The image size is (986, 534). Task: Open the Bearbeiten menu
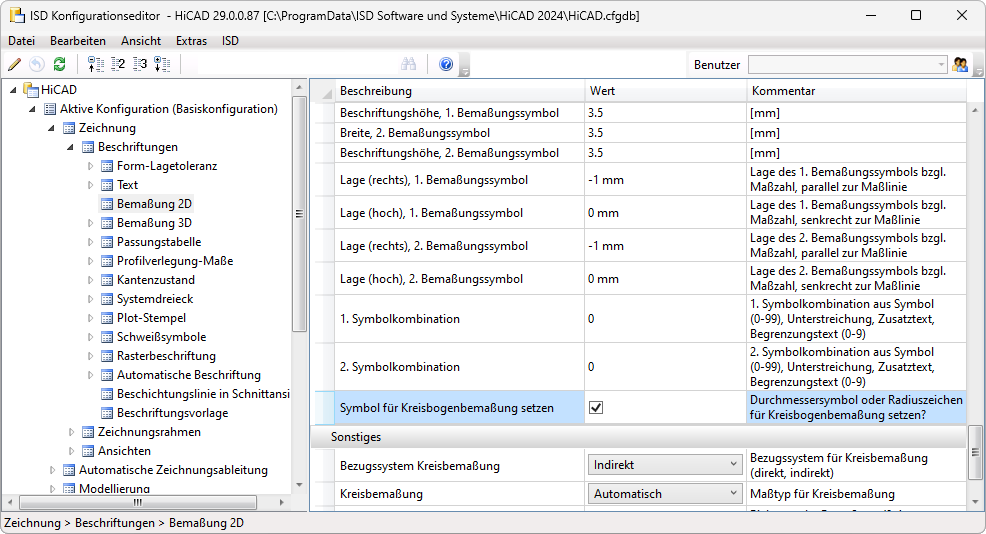tap(78, 41)
